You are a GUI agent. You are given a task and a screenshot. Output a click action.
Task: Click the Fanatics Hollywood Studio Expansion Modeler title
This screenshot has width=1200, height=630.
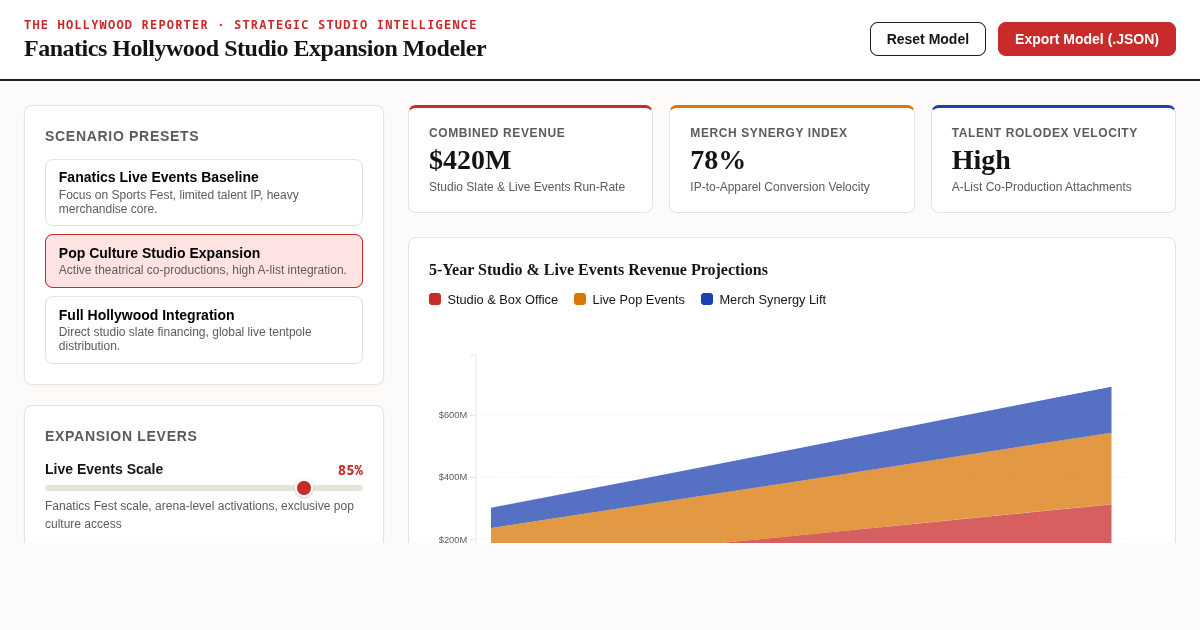[x=255, y=48]
